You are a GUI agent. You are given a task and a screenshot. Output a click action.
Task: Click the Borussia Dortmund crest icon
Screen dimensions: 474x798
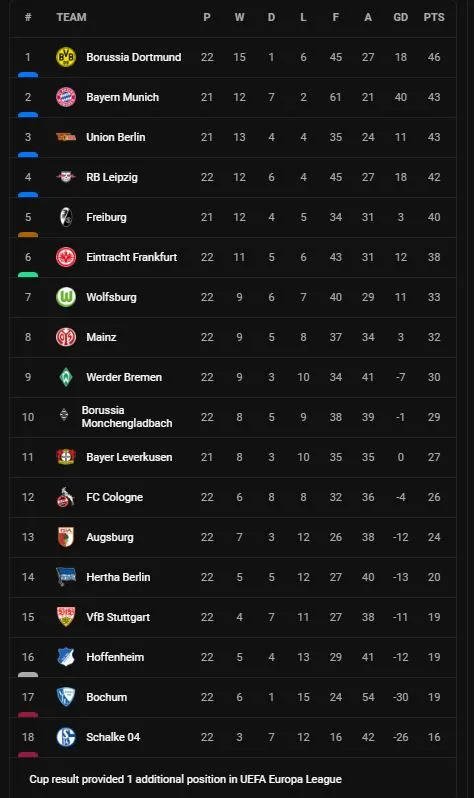[66, 57]
